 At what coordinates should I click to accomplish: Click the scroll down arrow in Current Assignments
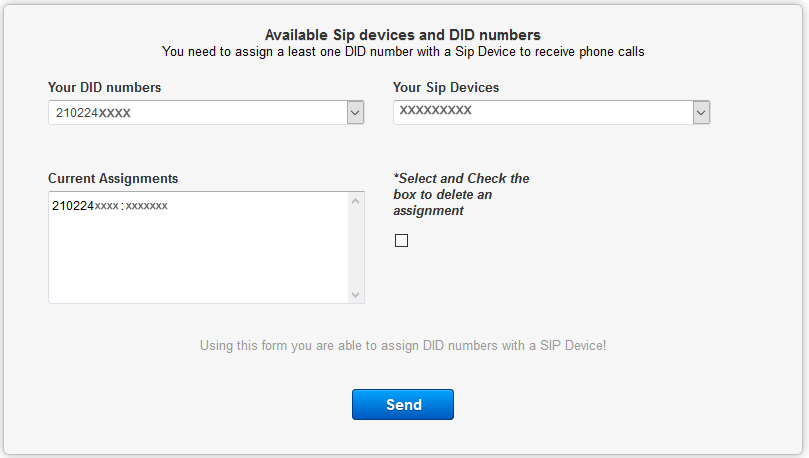coord(356,294)
